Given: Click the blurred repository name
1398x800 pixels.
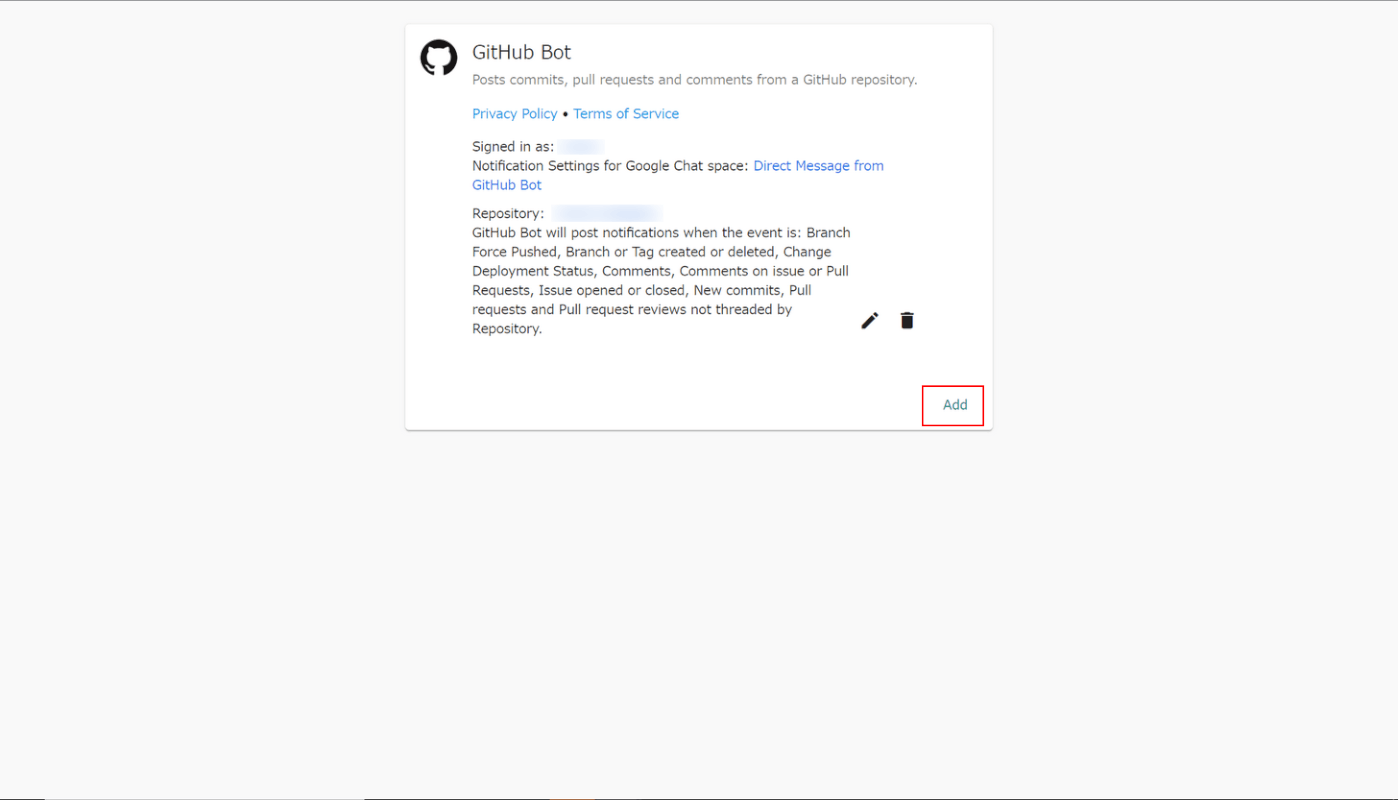Looking at the screenshot, I should (x=606, y=214).
